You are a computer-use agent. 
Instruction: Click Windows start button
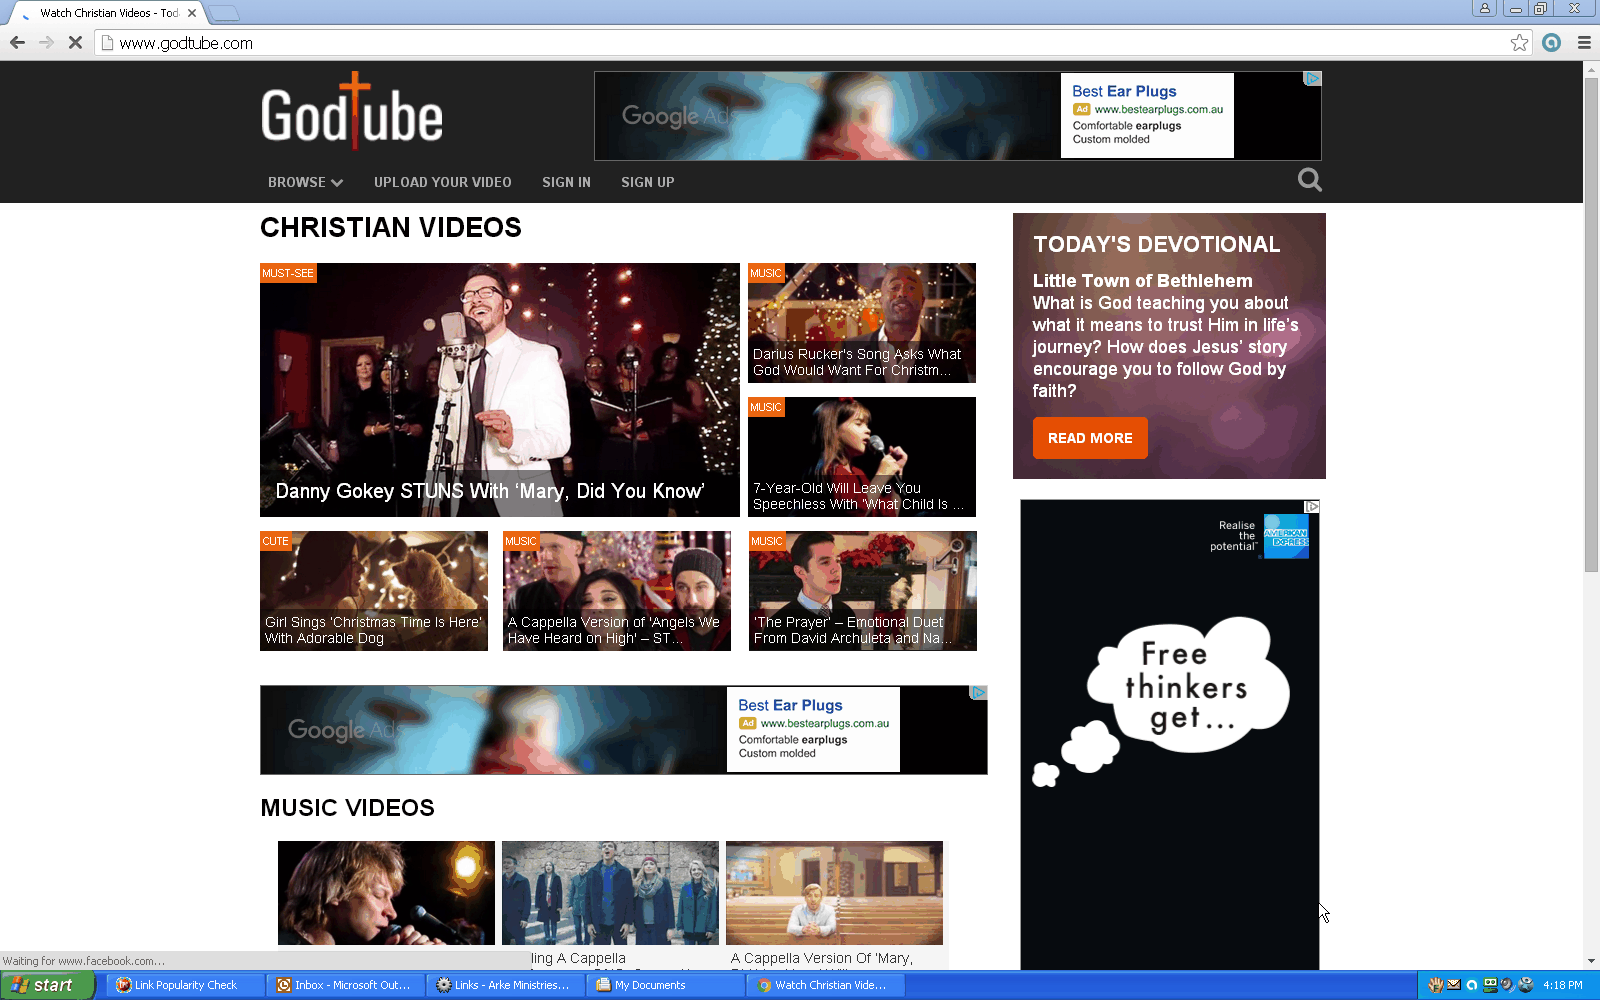pos(47,985)
